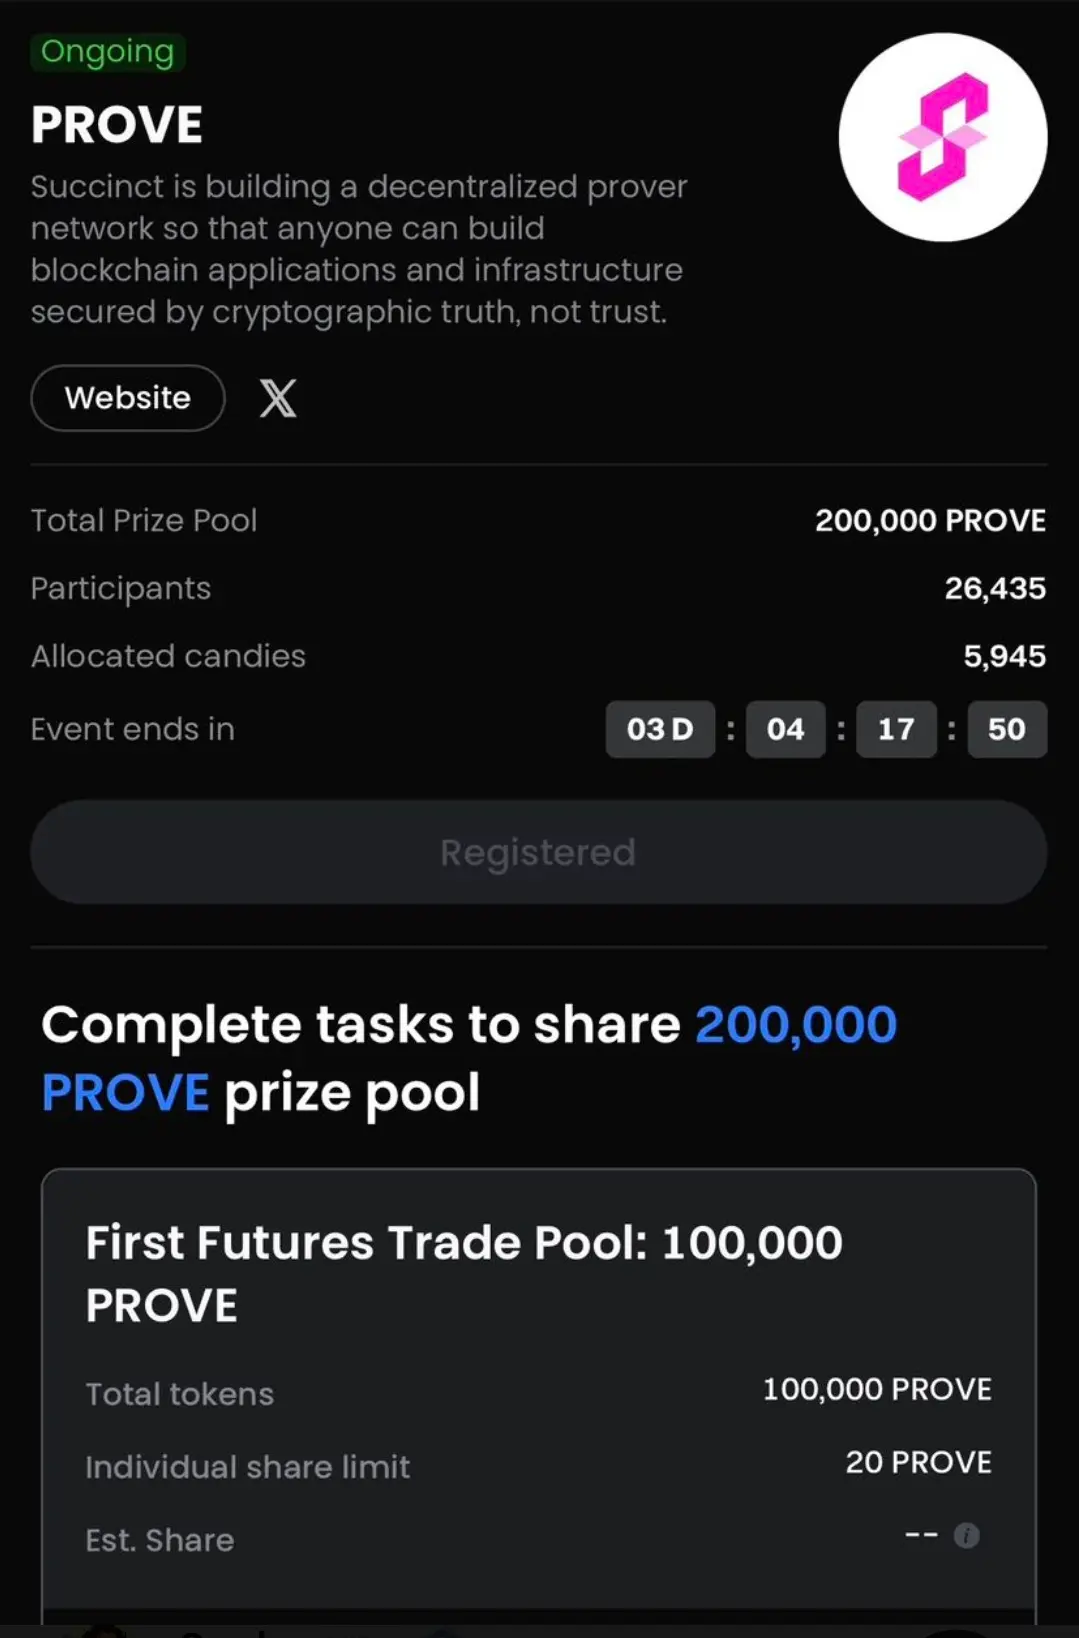
Task: Click the Ongoing status badge
Action: tap(108, 51)
